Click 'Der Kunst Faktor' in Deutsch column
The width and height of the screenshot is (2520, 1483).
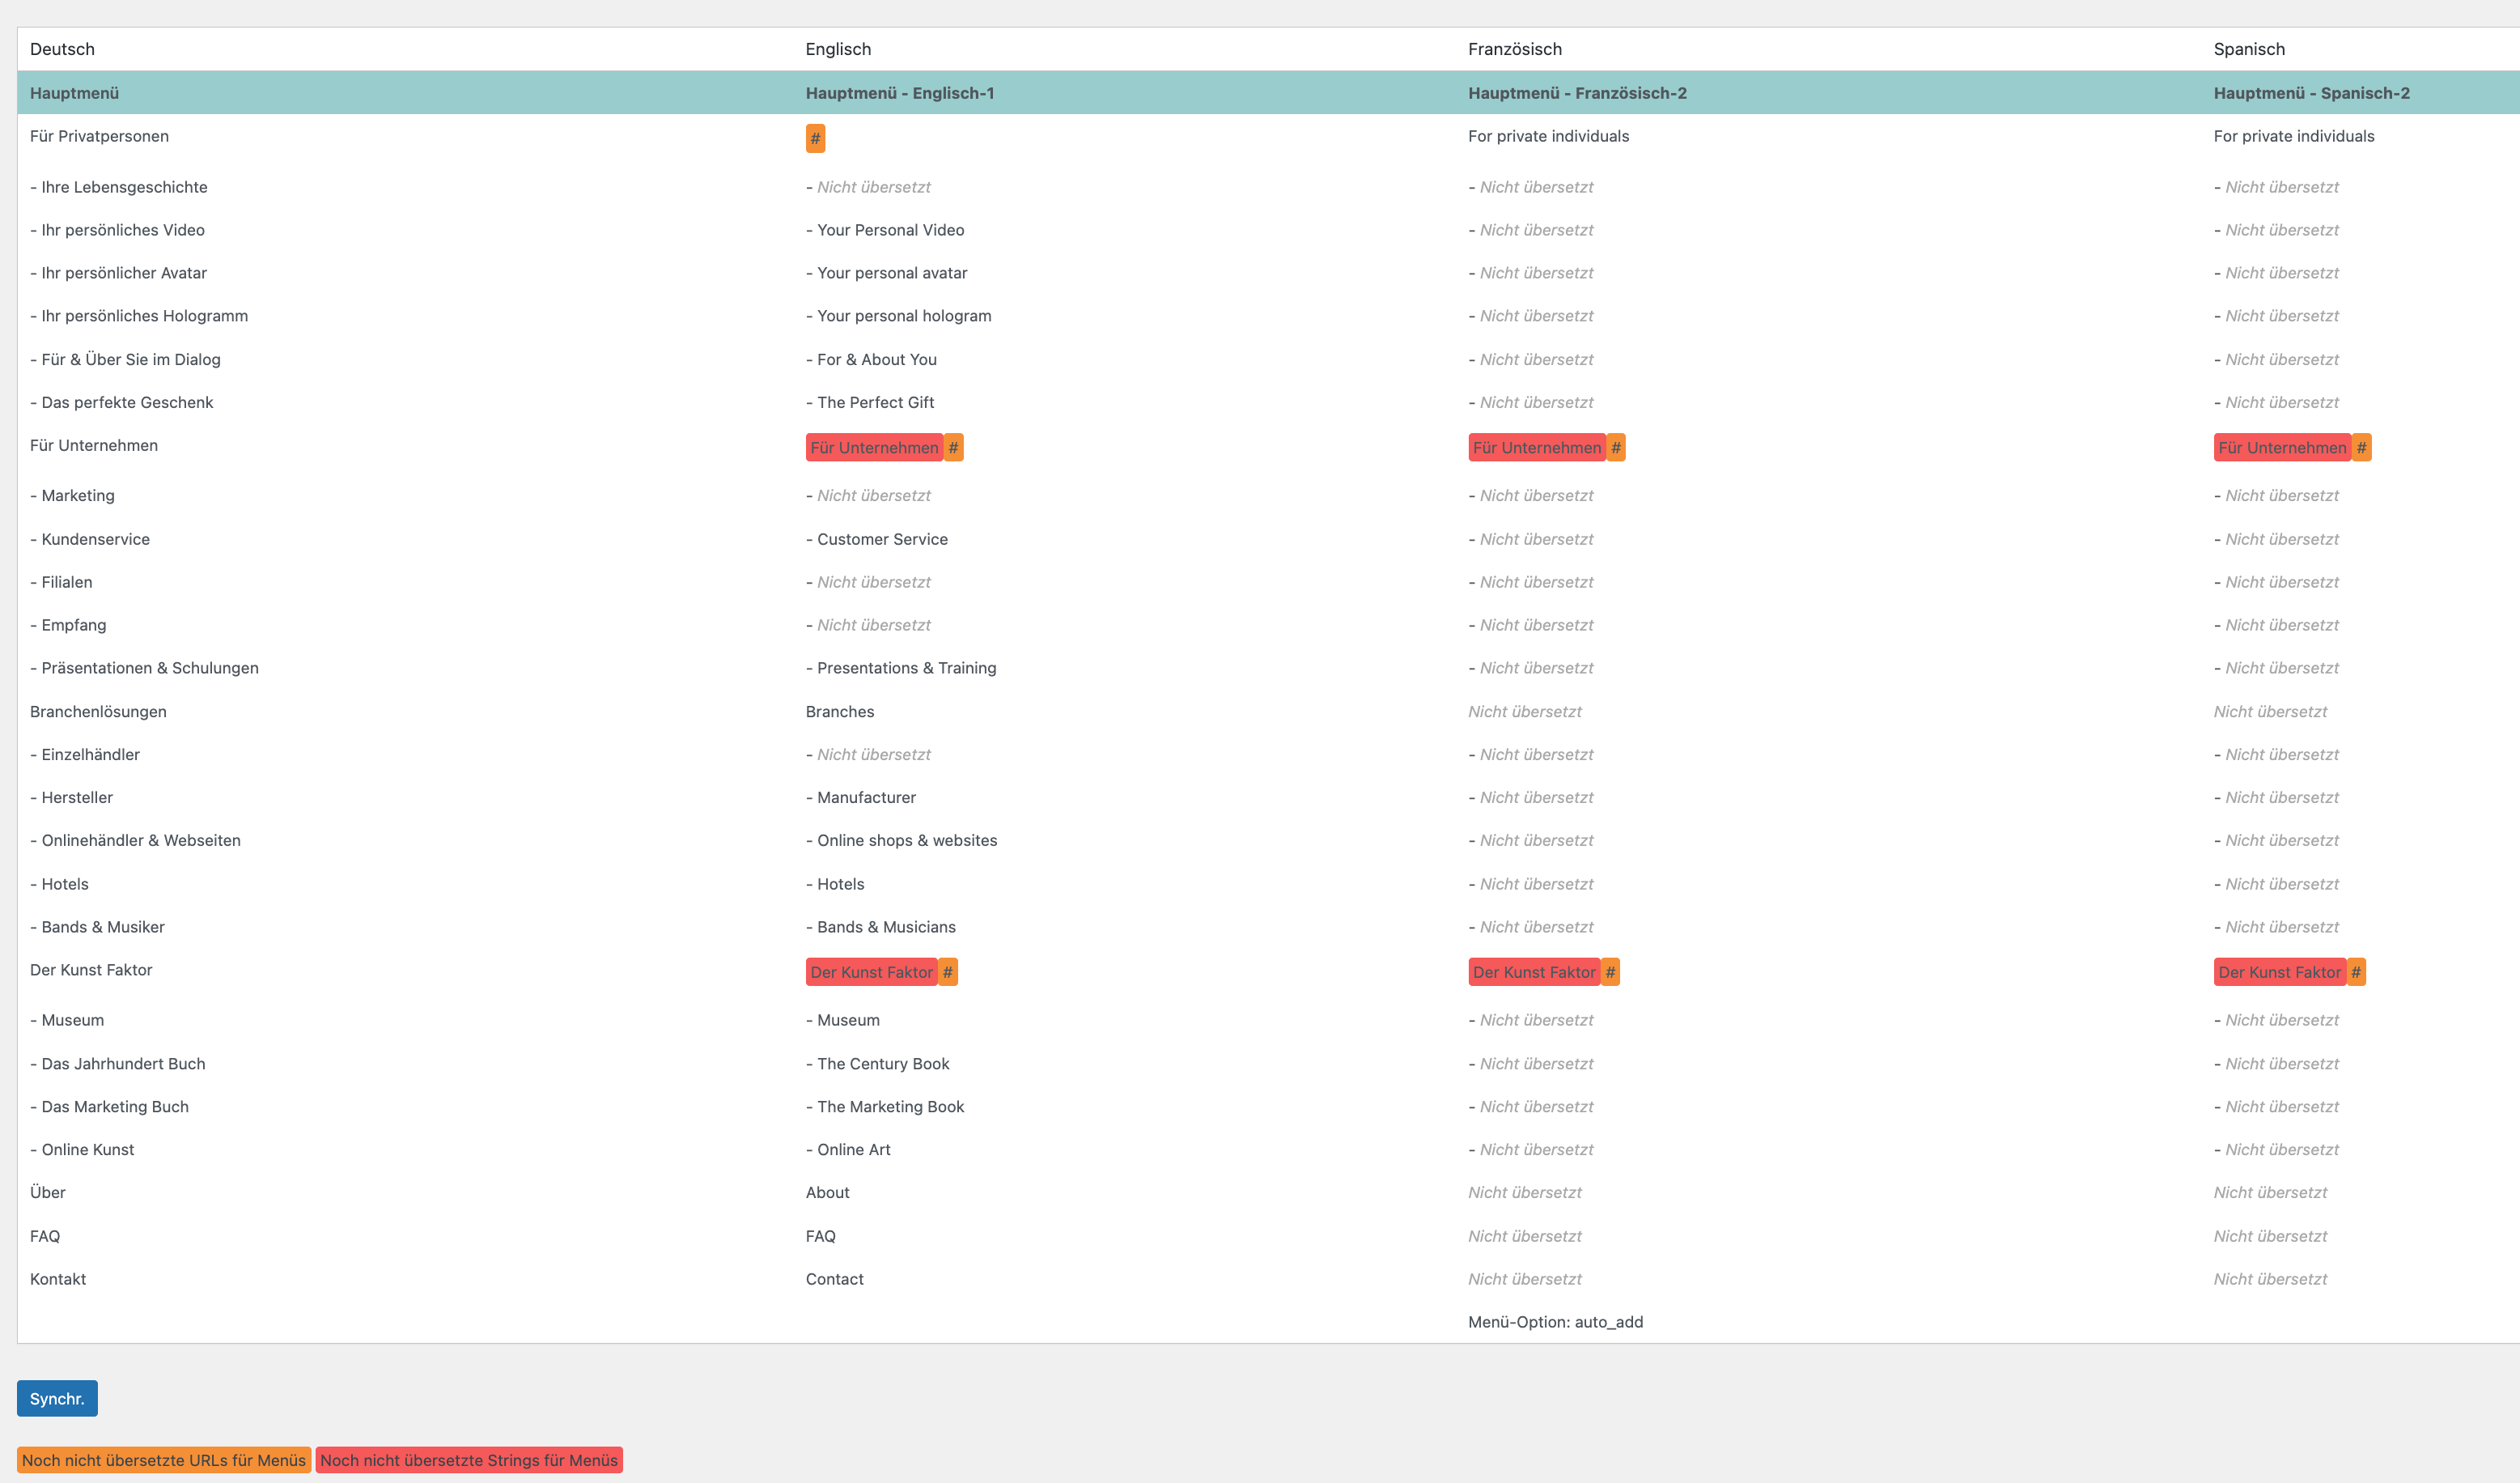point(91,970)
